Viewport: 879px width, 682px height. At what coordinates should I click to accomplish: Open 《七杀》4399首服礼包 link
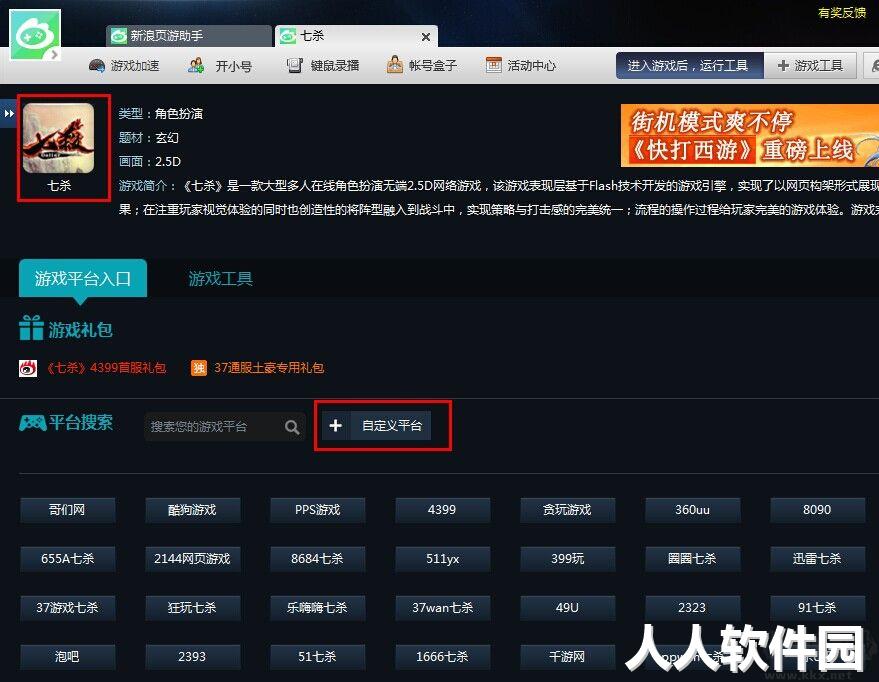(x=106, y=368)
